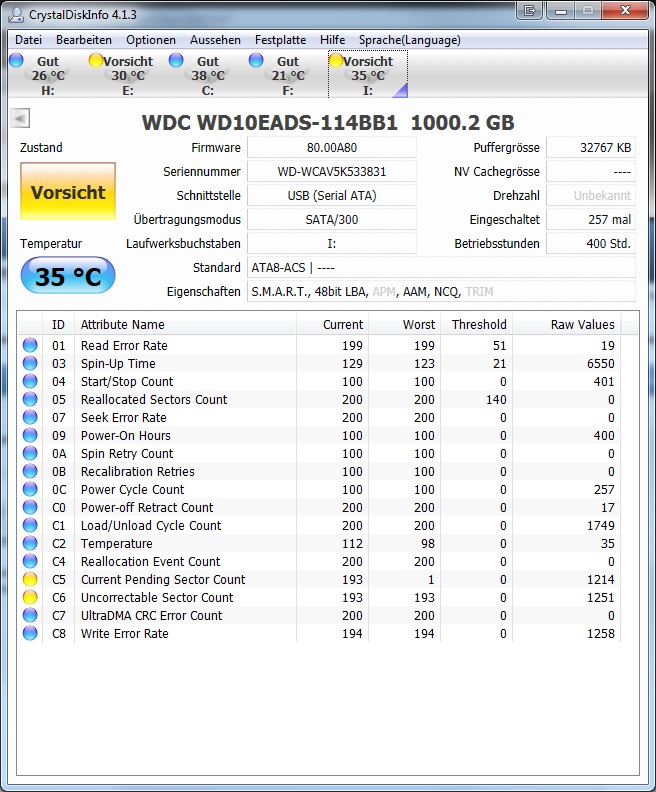
Task: Click raw value 6550 of Spin-Up Time
Action: [x=600, y=364]
